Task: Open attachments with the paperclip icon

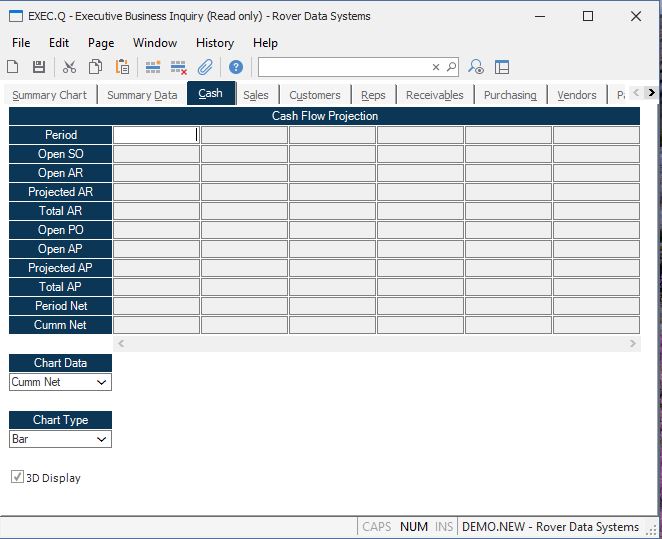Action: click(x=205, y=67)
